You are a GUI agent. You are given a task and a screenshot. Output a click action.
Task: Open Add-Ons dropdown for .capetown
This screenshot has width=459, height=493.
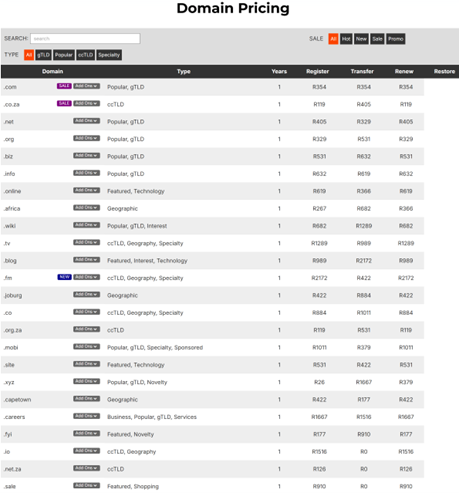click(x=87, y=399)
